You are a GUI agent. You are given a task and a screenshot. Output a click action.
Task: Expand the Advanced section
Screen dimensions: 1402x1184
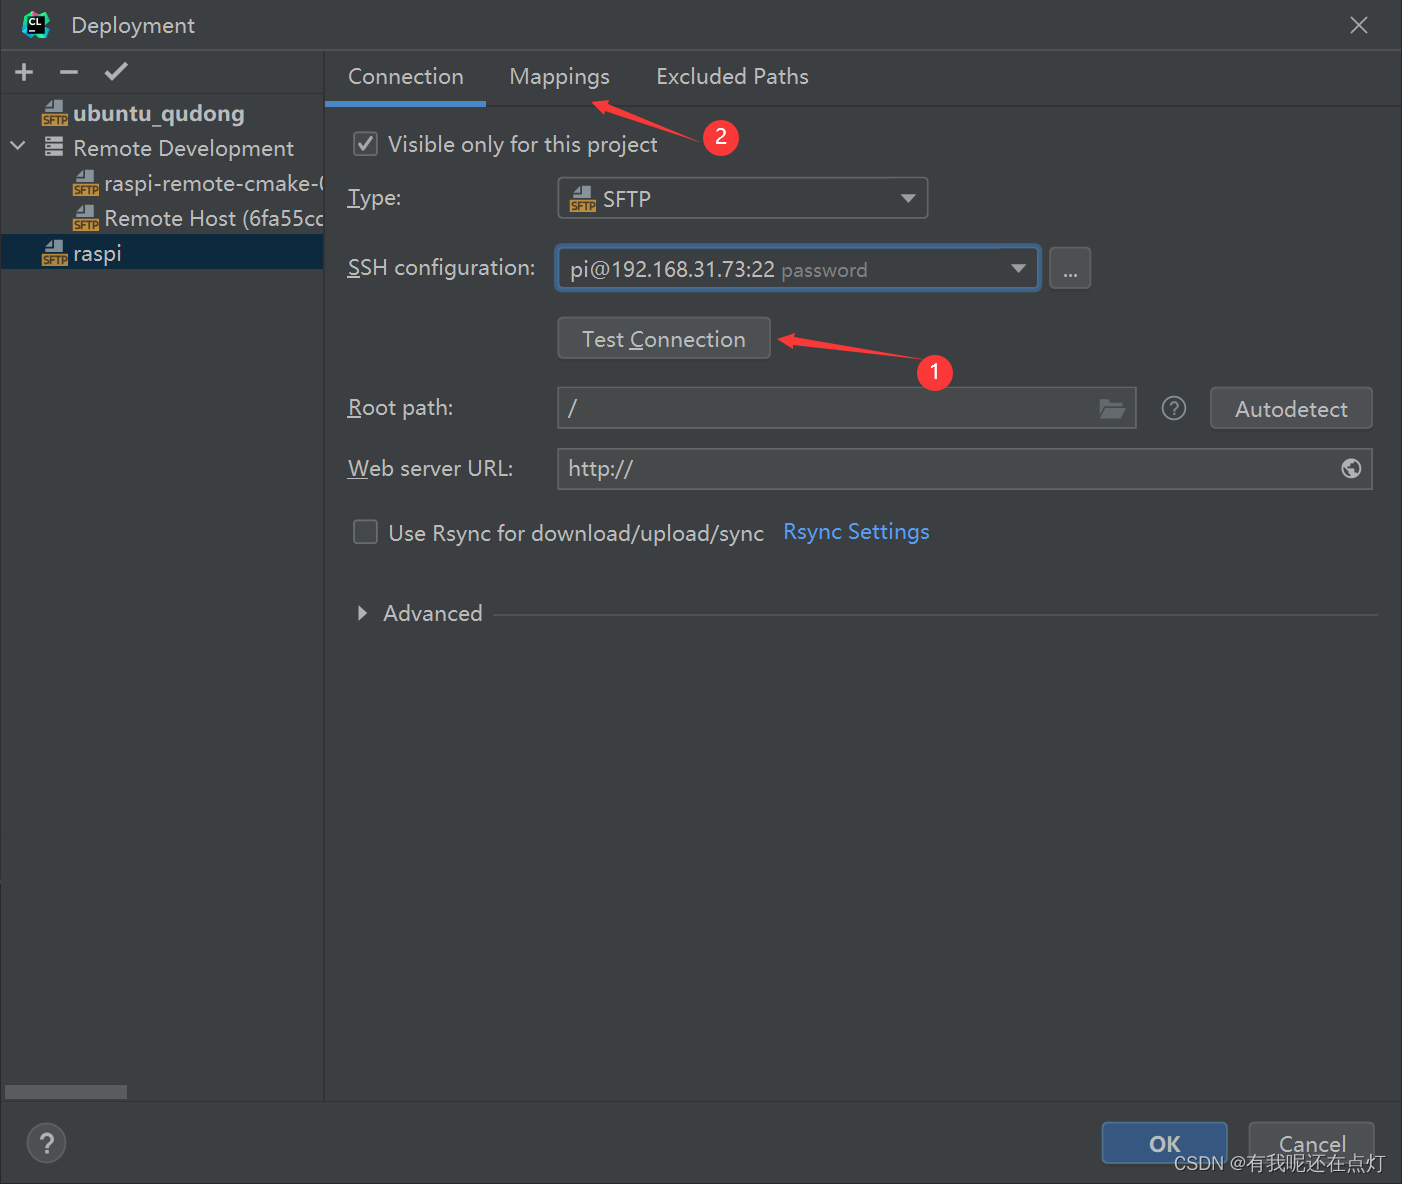pos(362,613)
